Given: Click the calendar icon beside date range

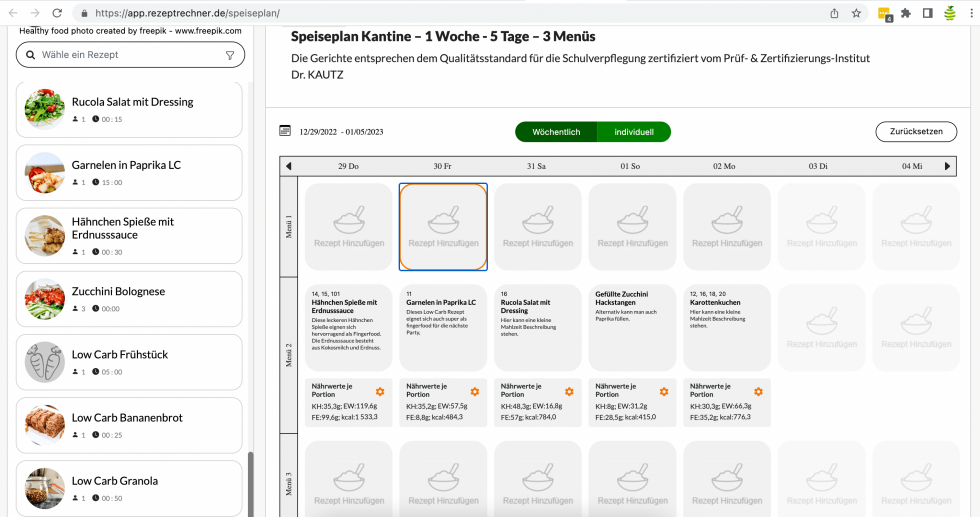Looking at the screenshot, I should [285, 131].
